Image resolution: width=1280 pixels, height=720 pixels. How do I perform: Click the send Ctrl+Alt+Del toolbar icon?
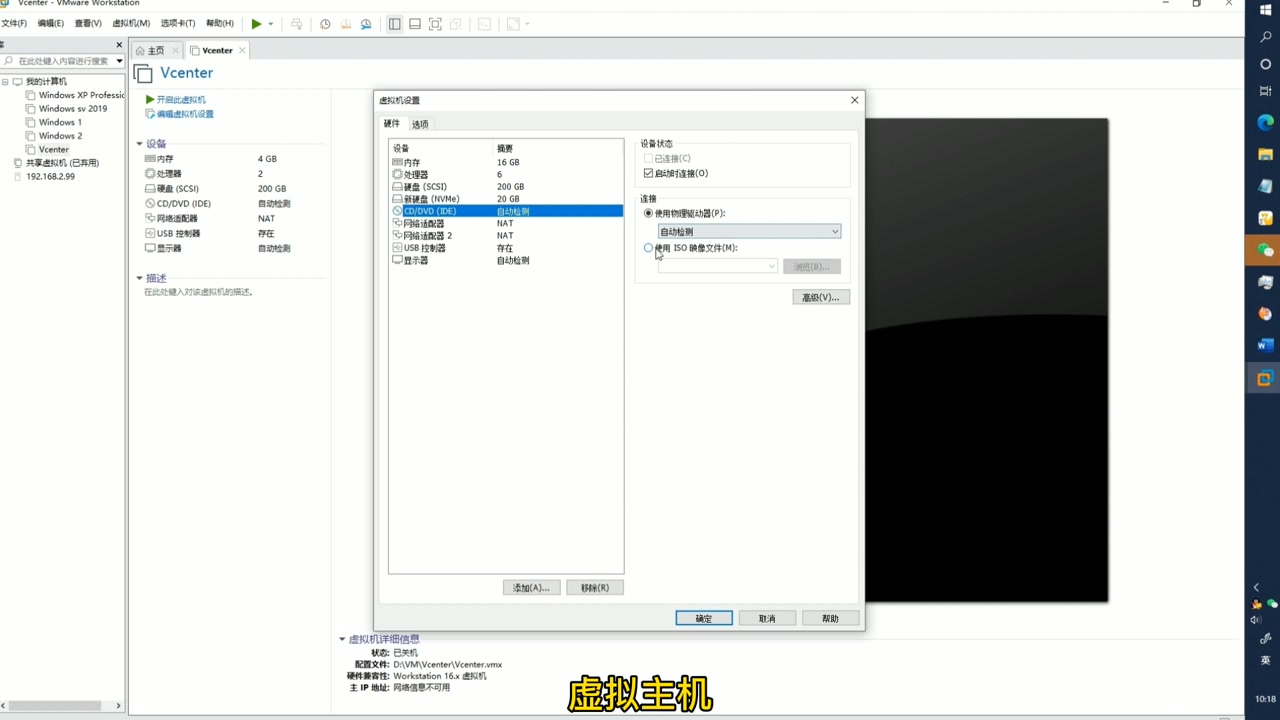click(296, 24)
